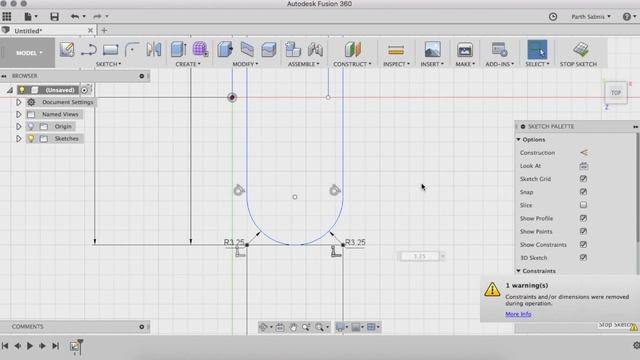Toggle the Sketches visibility light bulb
The width and height of the screenshot is (640, 360).
click(31, 139)
